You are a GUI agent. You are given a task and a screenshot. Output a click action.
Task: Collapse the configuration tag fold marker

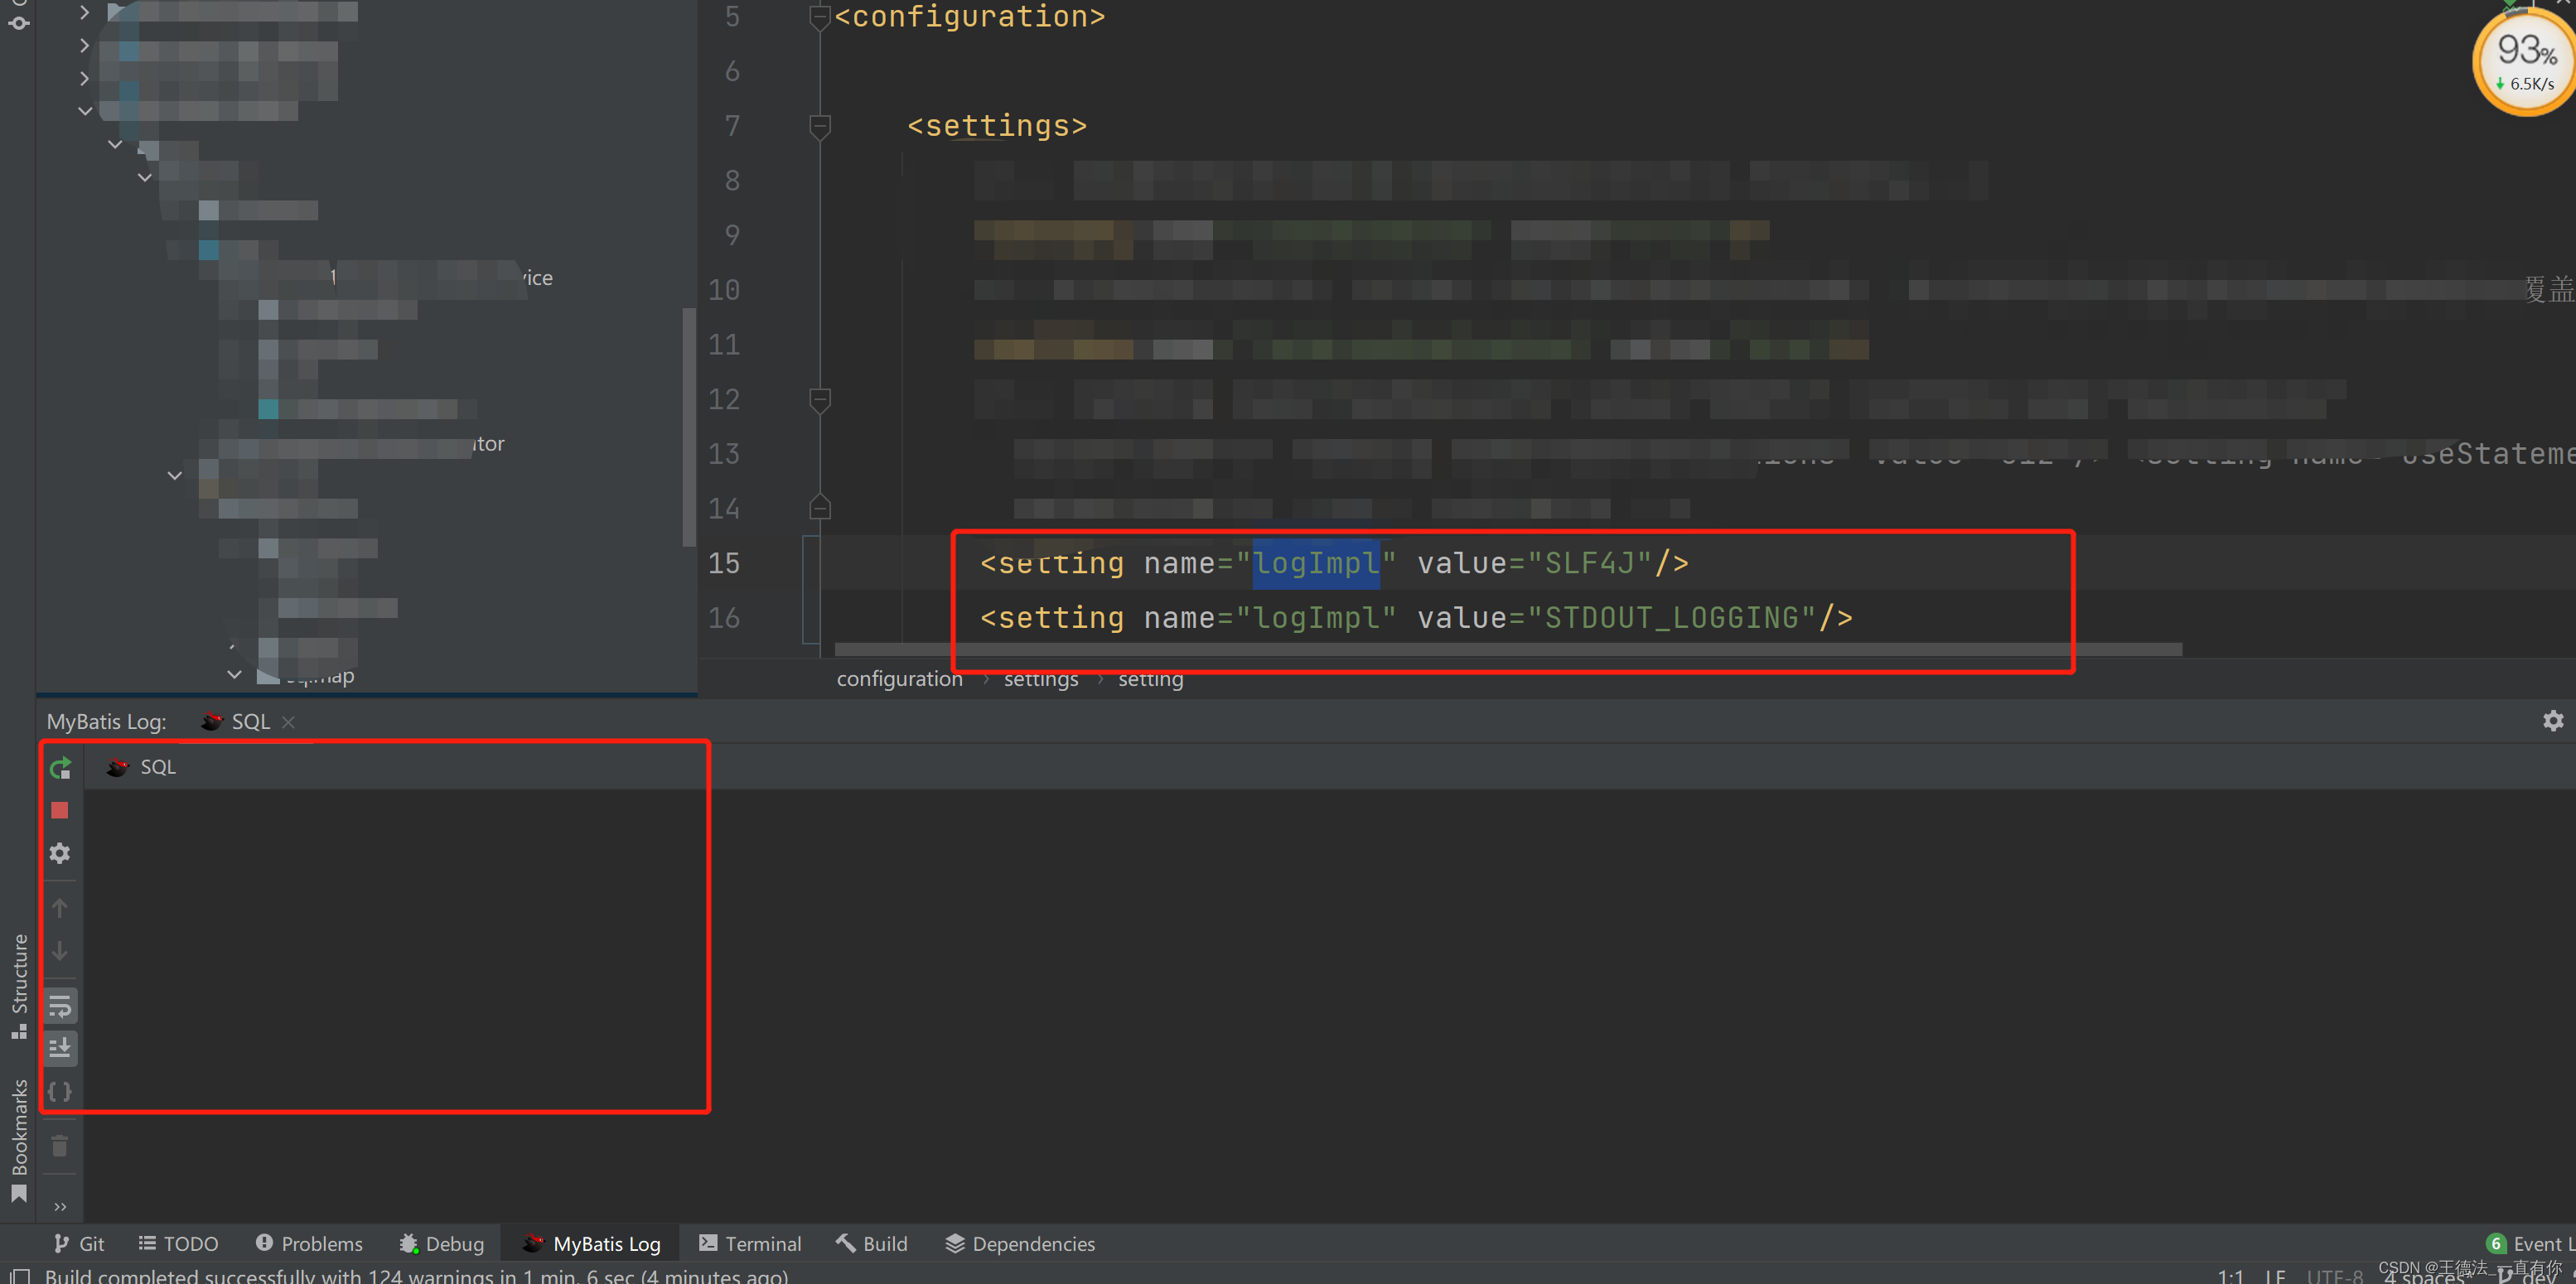[x=819, y=17]
